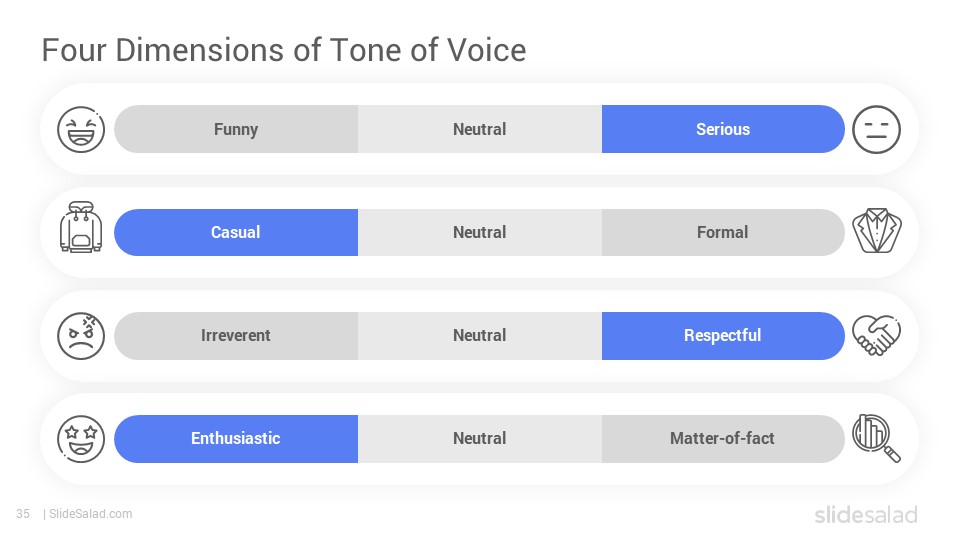Select the tuxedo suit icon next to Formal
This screenshot has width=960, height=540.
877,231
